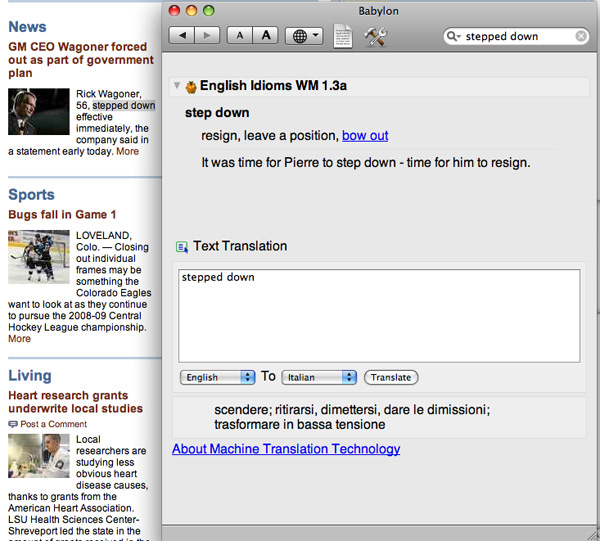The width and height of the screenshot is (600, 541).
Task: Click More link after hockey league story
Action: [20, 339]
